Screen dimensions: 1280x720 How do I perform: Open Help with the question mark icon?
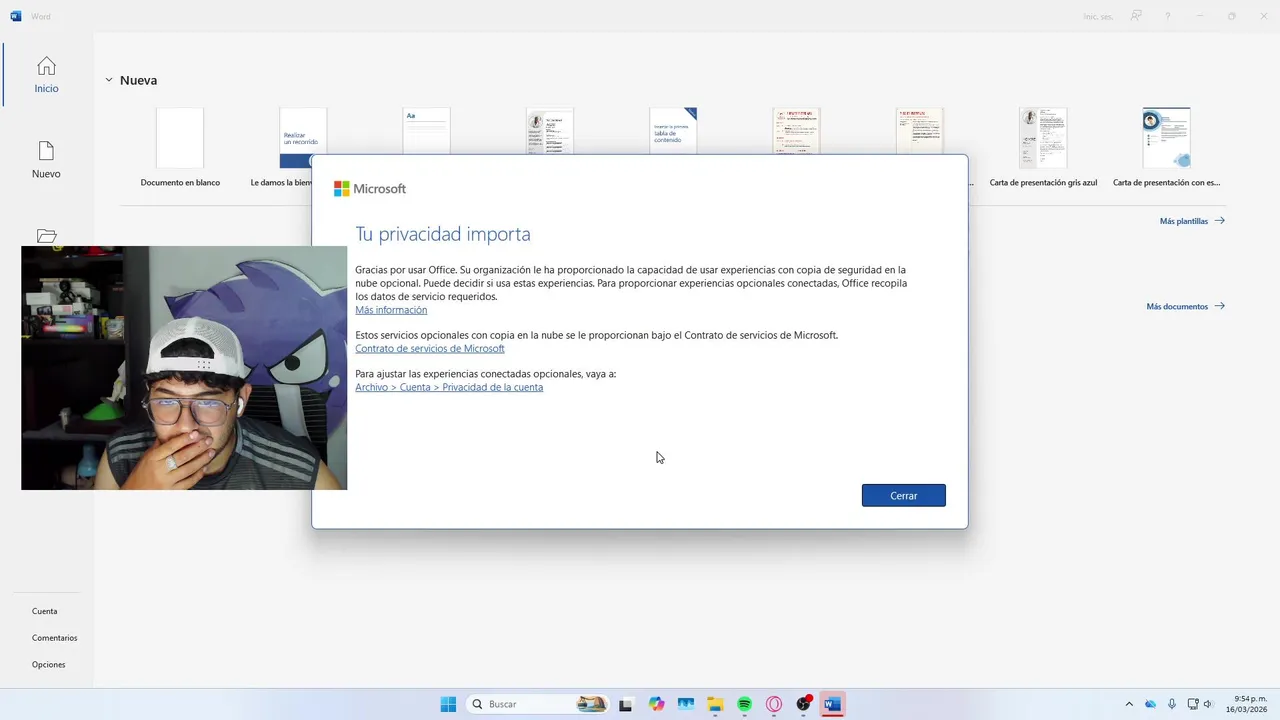tap(1167, 16)
